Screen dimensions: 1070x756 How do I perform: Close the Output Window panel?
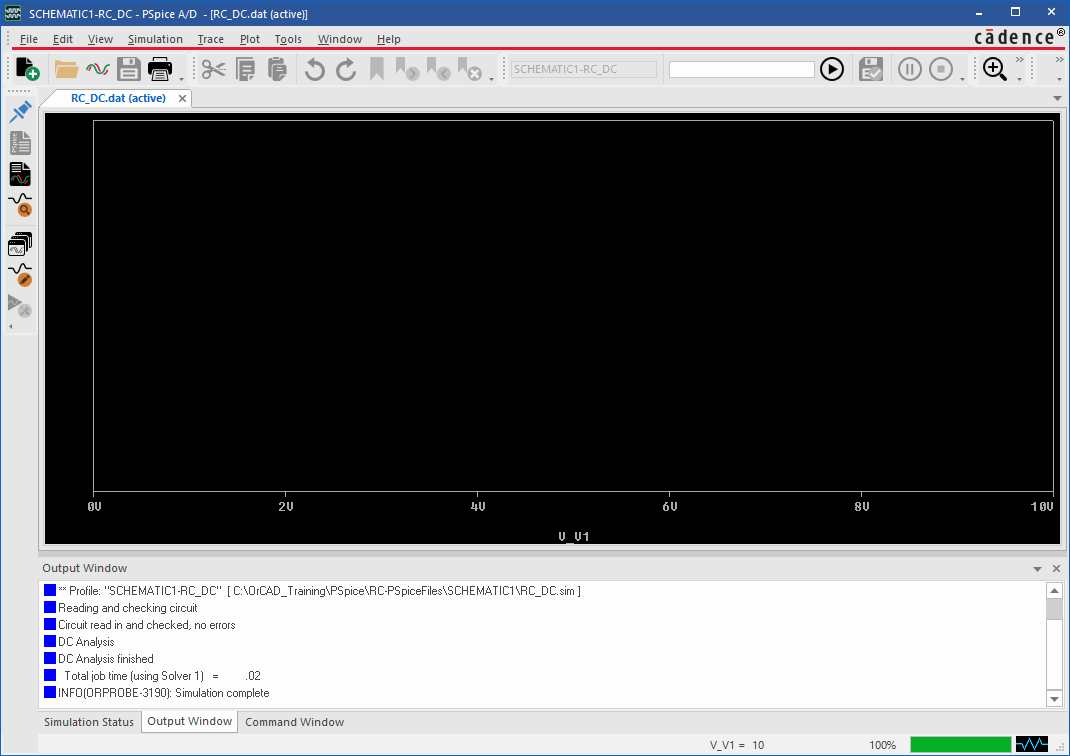(x=1056, y=568)
